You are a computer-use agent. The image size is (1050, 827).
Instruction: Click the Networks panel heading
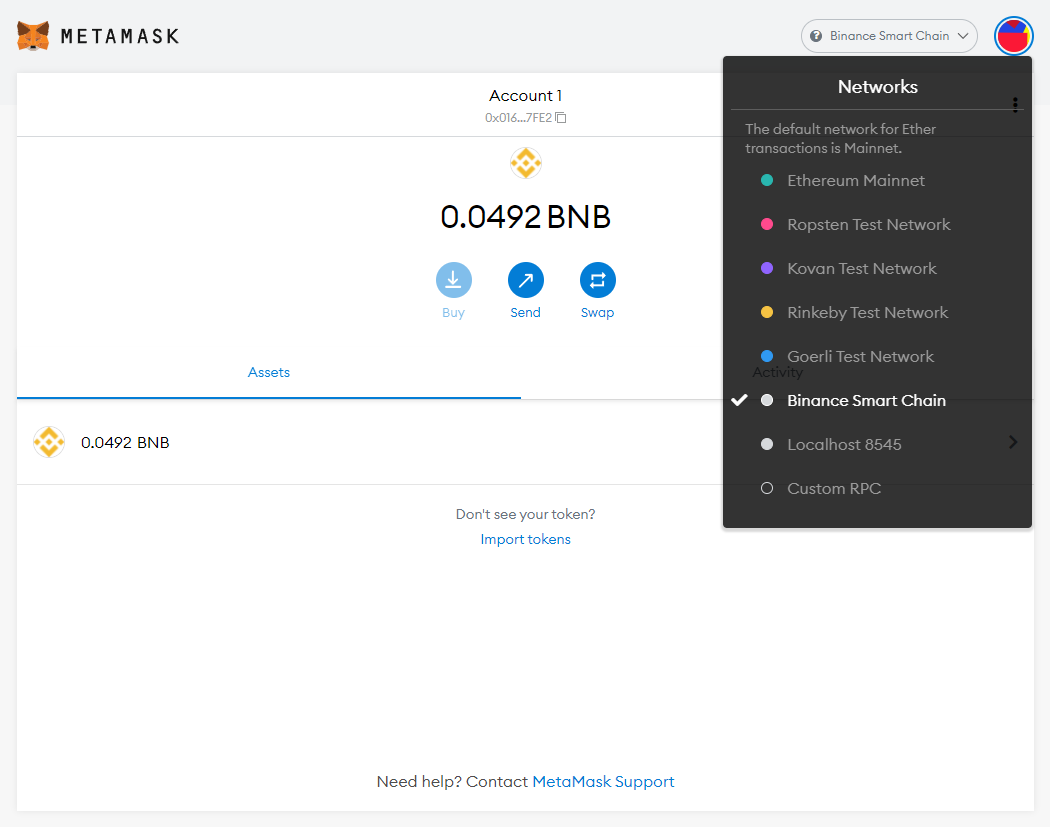pyautogui.click(x=877, y=87)
